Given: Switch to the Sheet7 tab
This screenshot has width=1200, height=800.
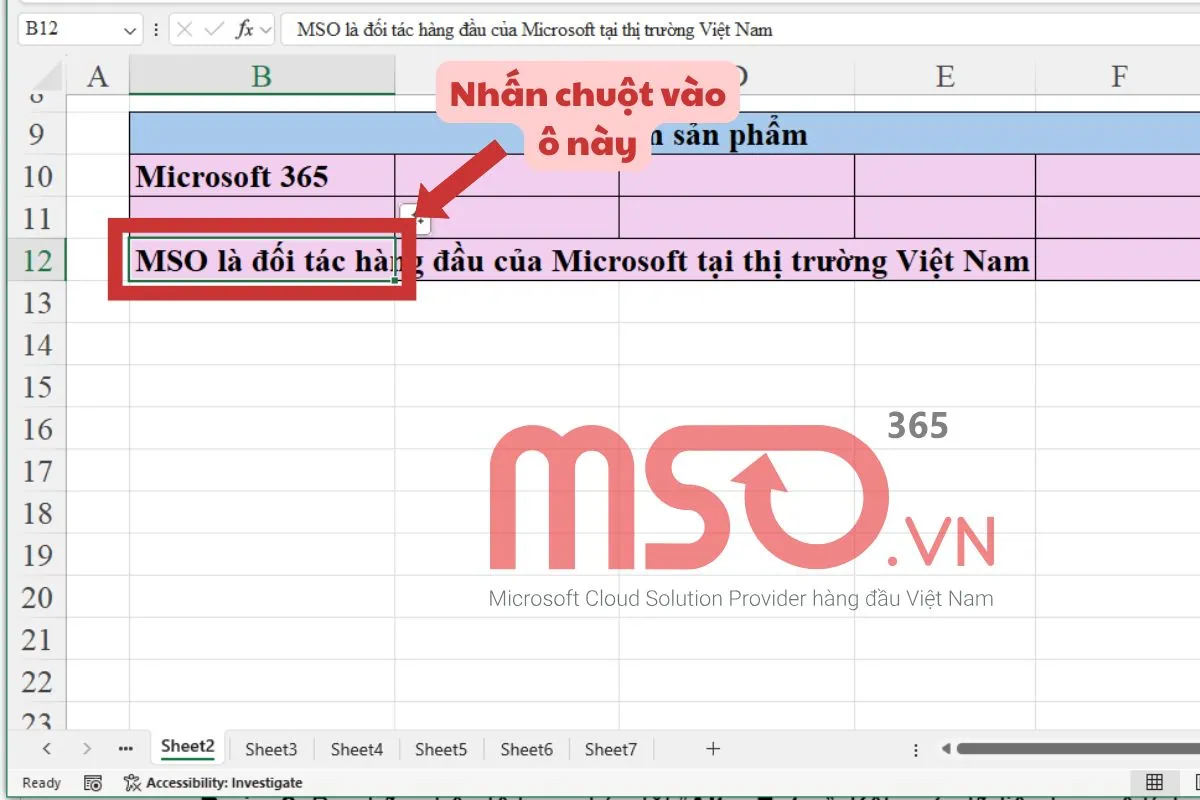Looking at the screenshot, I should coord(611,749).
